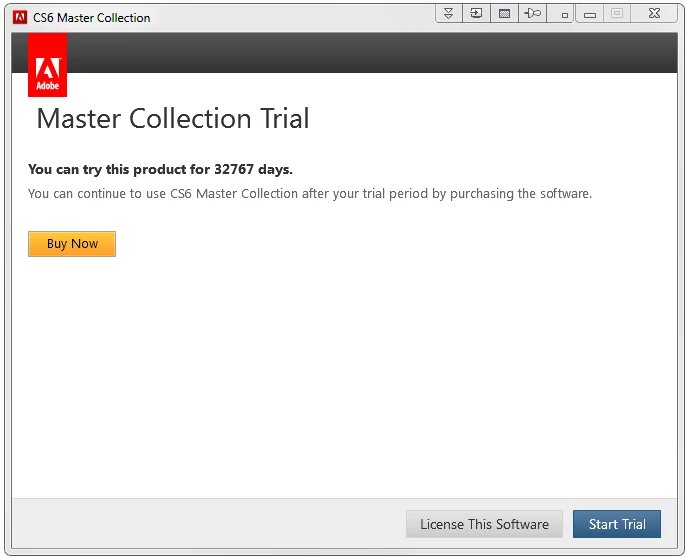Click the Start Trial button

pos(616,524)
